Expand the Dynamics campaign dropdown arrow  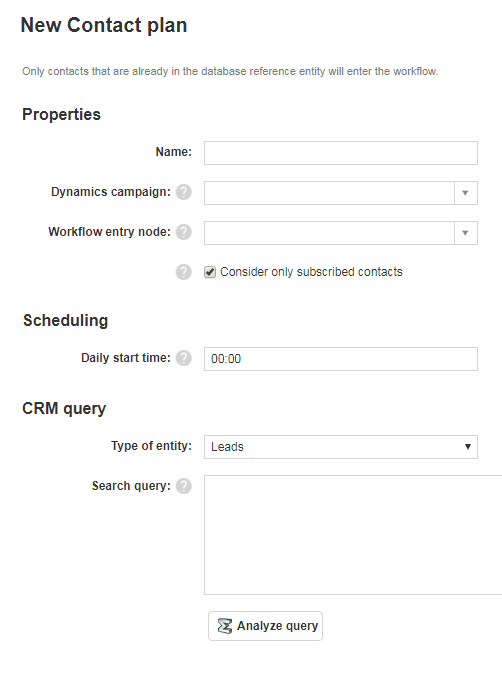tap(465, 193)
